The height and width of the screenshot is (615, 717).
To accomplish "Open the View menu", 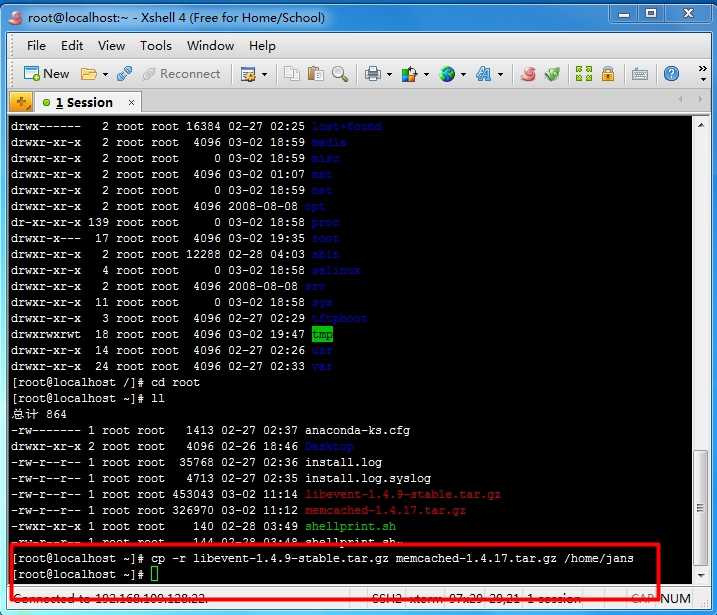I will click(111, 46).
